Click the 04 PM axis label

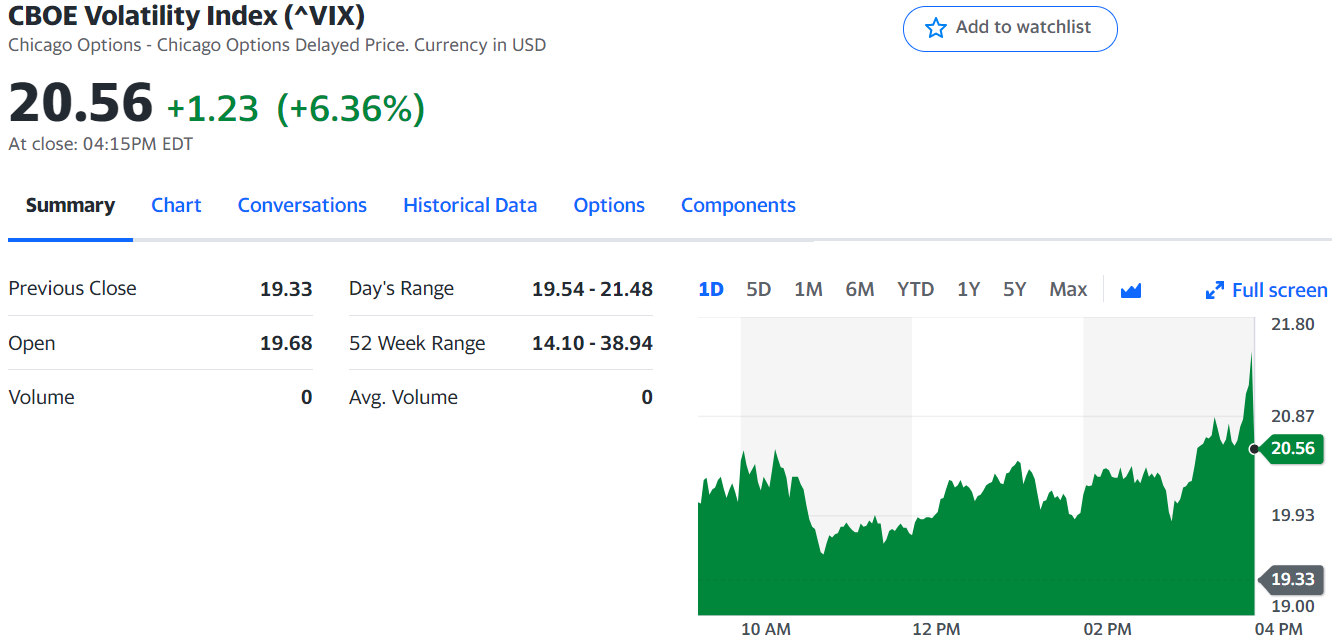[1278, 629]
